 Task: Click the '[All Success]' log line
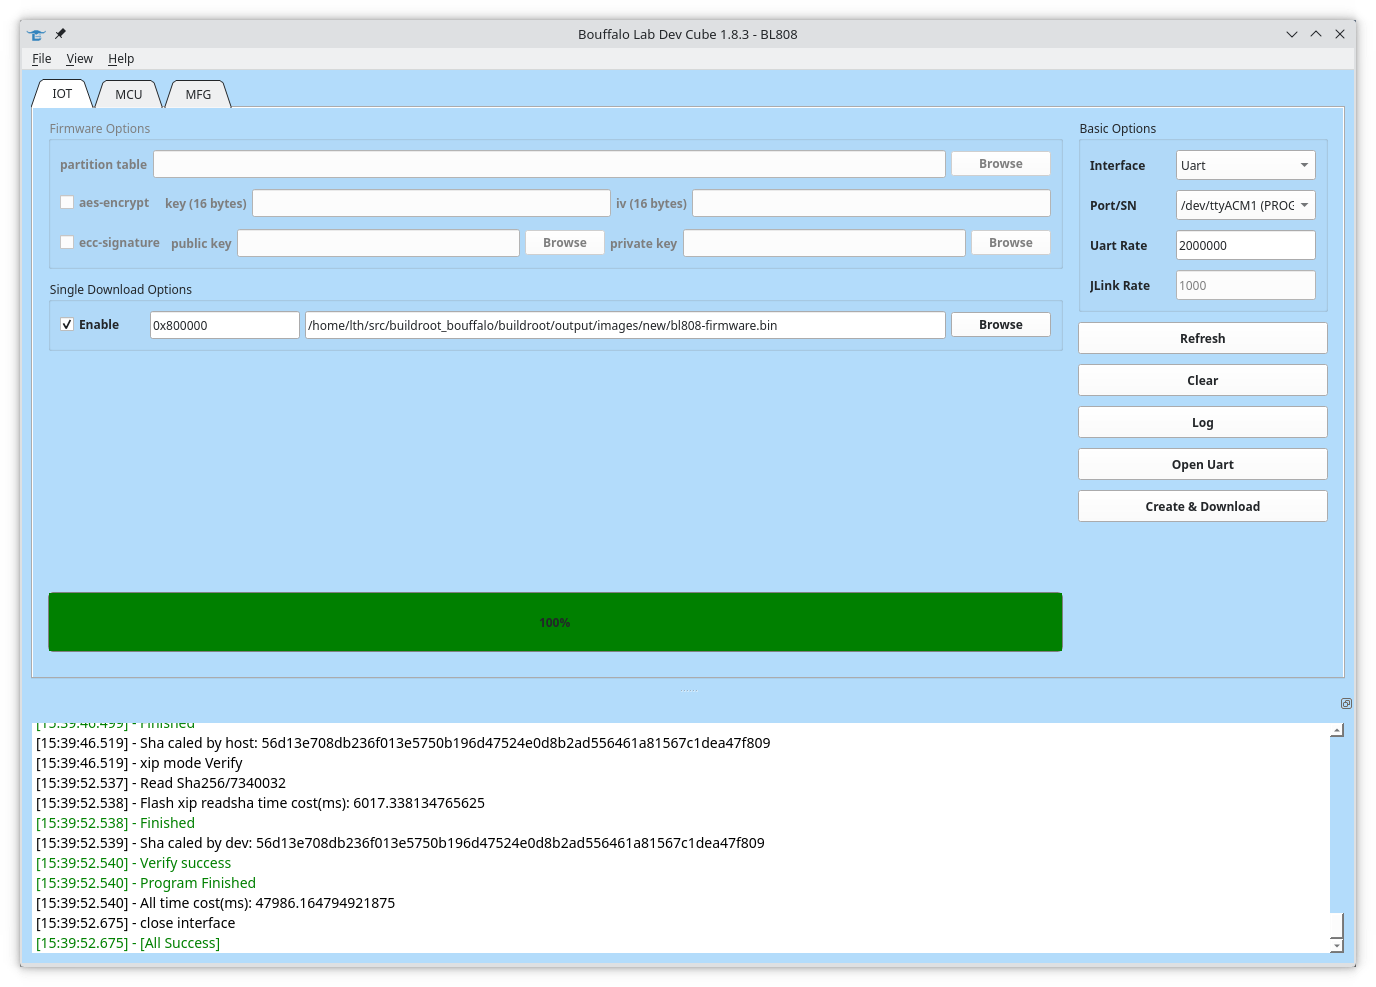click(128, 943)
